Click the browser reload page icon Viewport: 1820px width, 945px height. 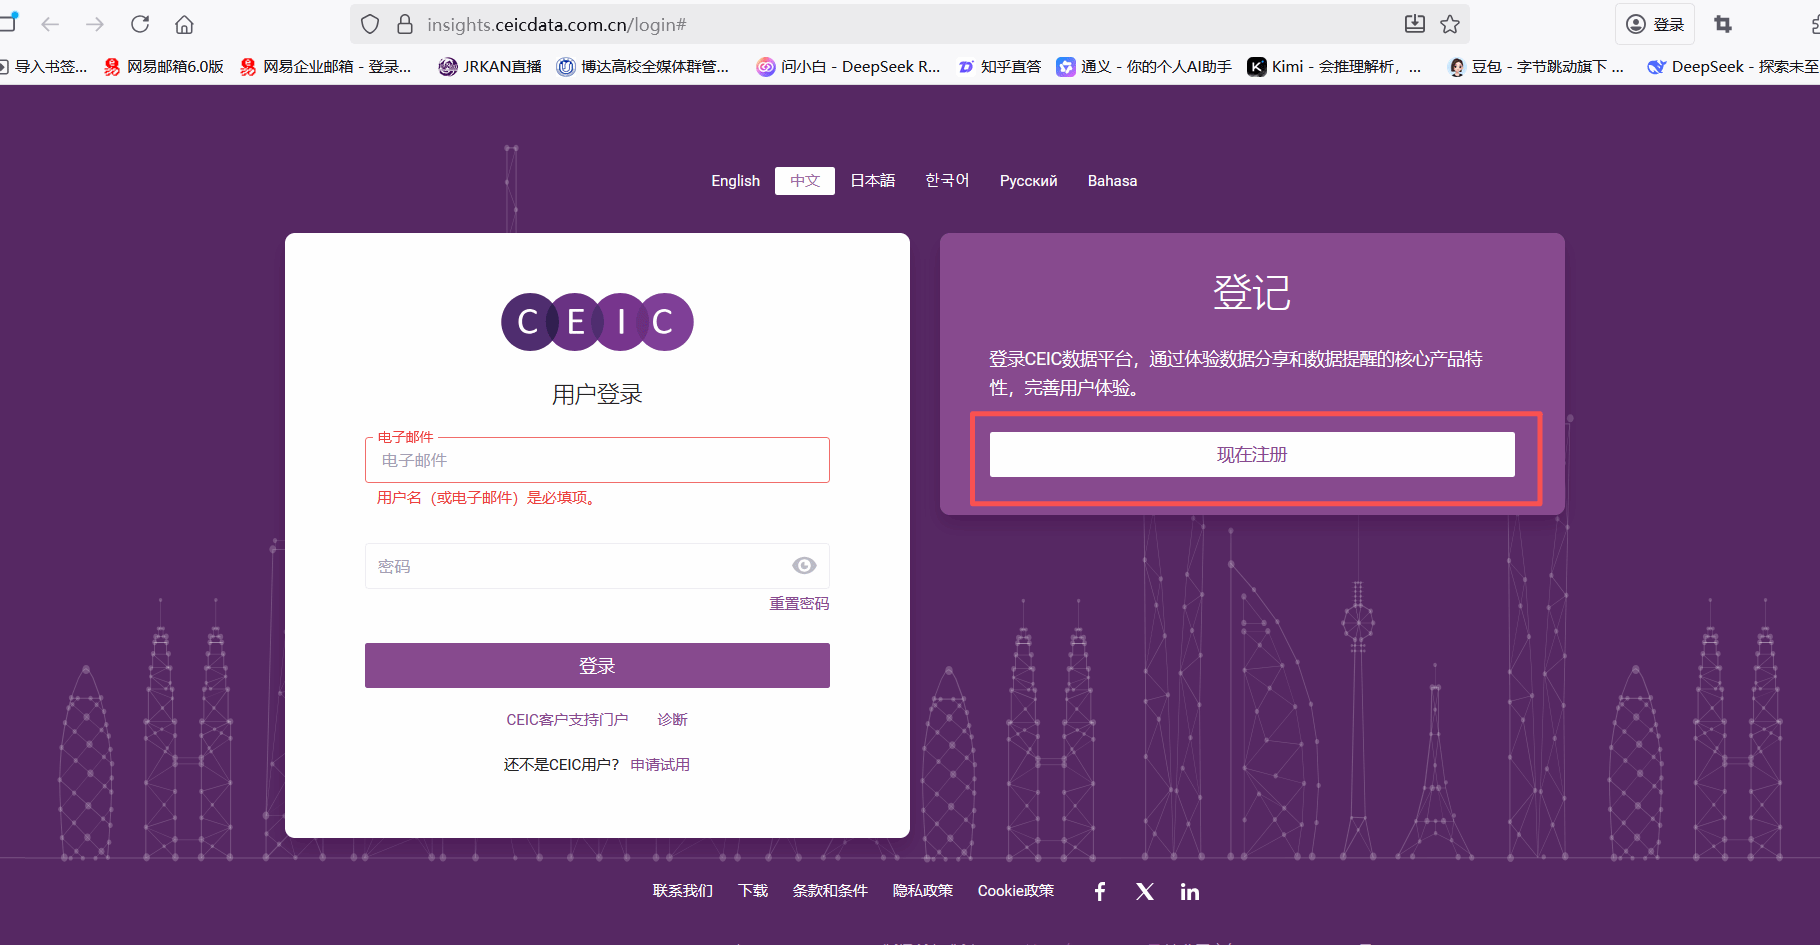coord(140,24)
